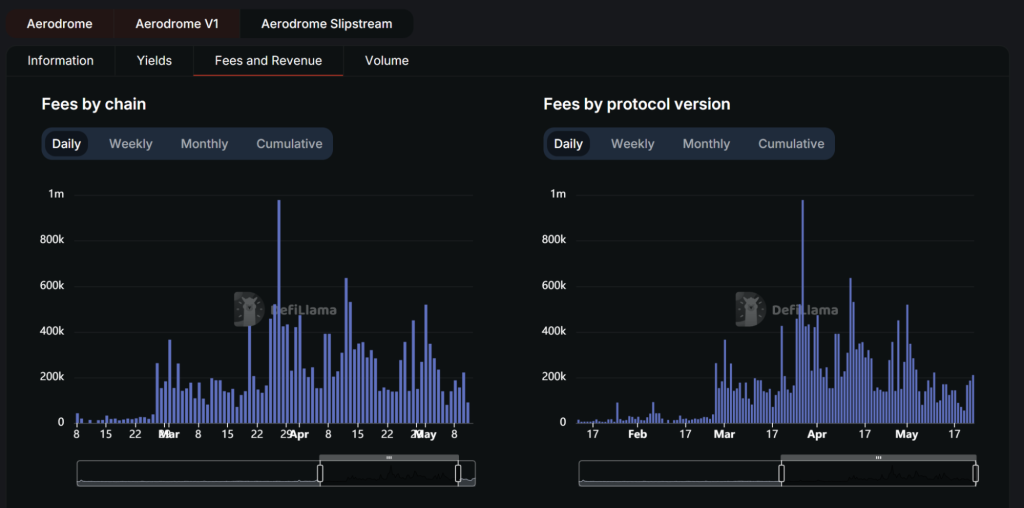Show Cumulative view for Fees by chain

(289, 144)
